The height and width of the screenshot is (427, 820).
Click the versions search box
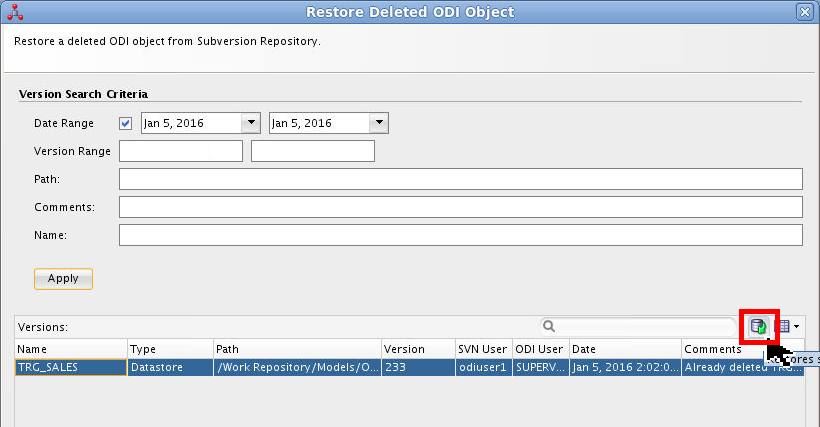point(638,326)
